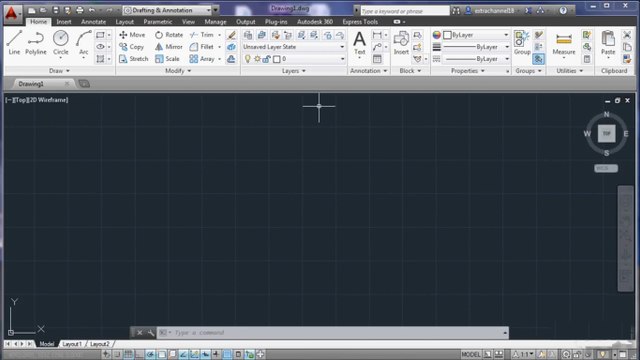
Task: Toggle MODEL space button in status bar
Action: [x=471, y=354]
